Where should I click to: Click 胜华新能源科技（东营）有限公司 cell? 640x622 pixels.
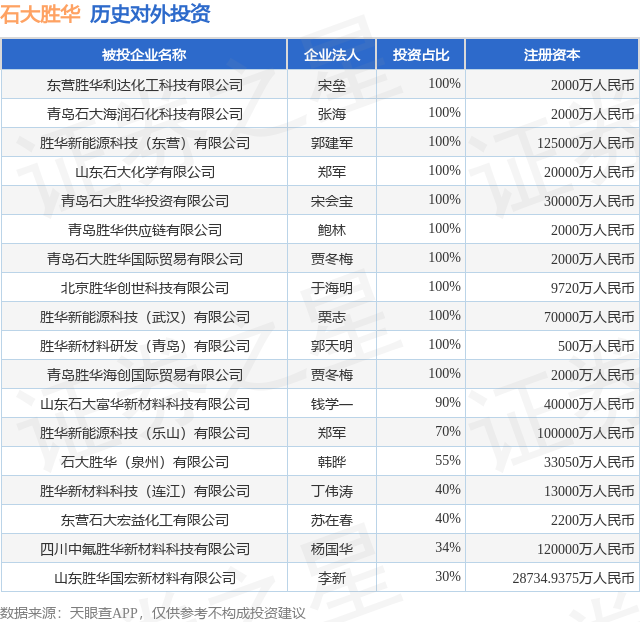144,143
